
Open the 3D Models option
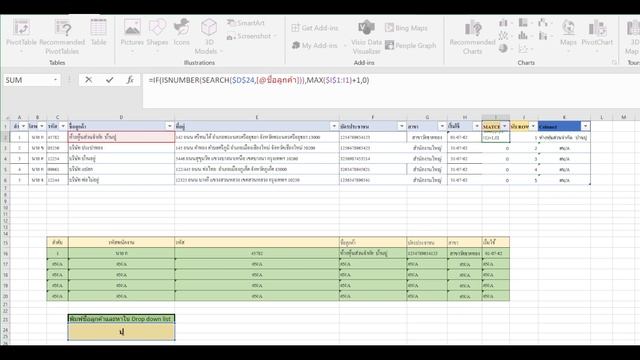(209, 37)
